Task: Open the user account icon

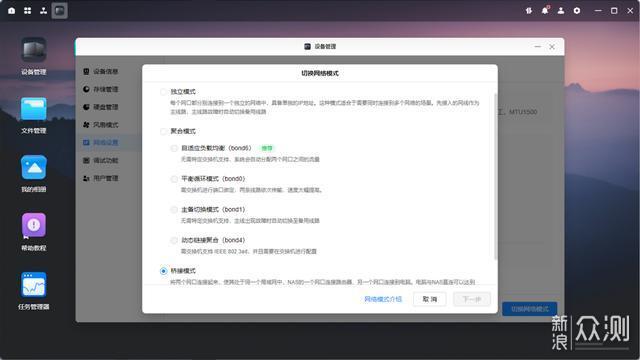Action: click(x=561, y=11)
